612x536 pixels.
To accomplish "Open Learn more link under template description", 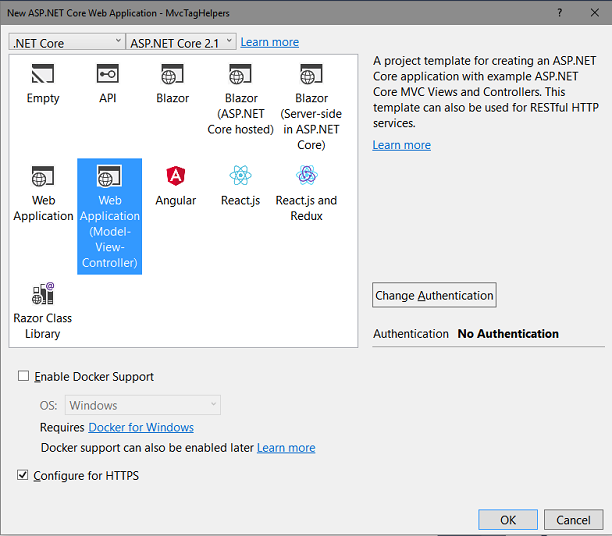I will coord(401,145).
